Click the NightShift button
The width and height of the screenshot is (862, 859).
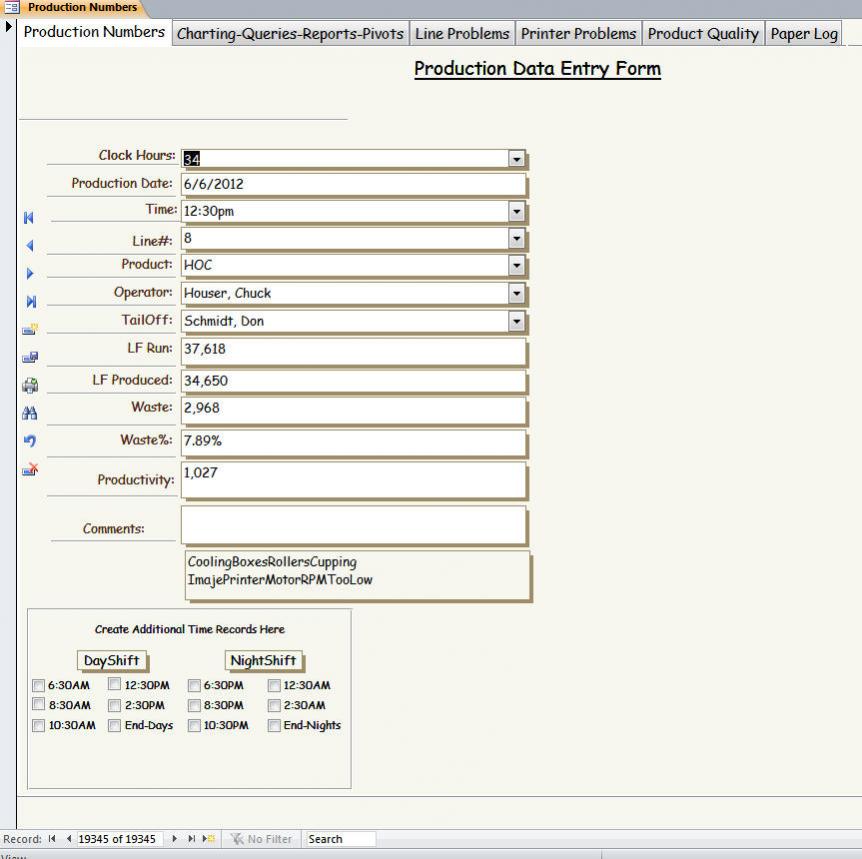(x=263, y=660)
